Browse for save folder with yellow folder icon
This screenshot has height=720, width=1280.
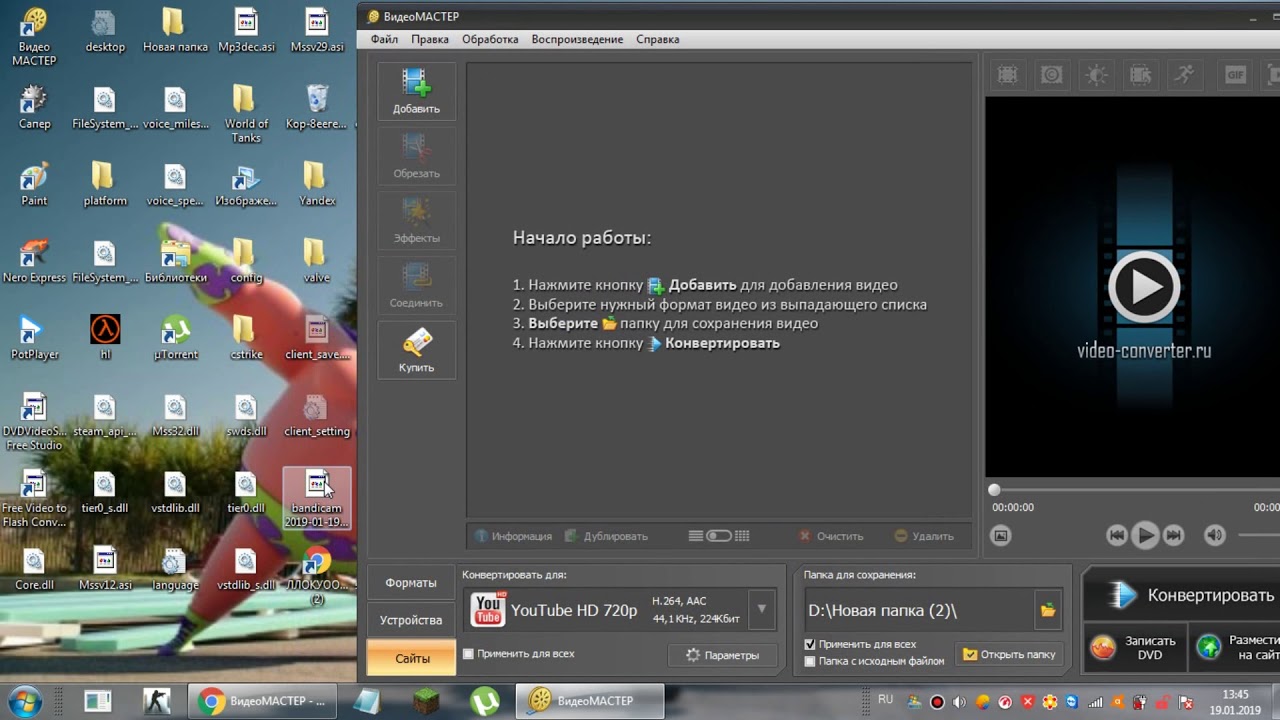pyautogui.click(x=1048, y=610)
